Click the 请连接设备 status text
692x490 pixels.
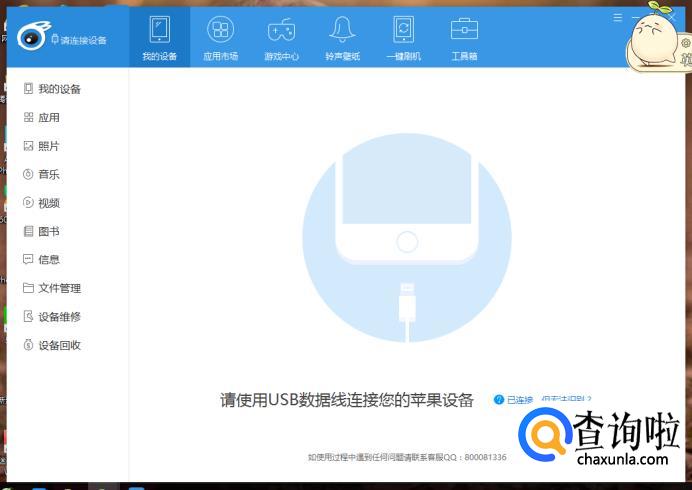83,40
